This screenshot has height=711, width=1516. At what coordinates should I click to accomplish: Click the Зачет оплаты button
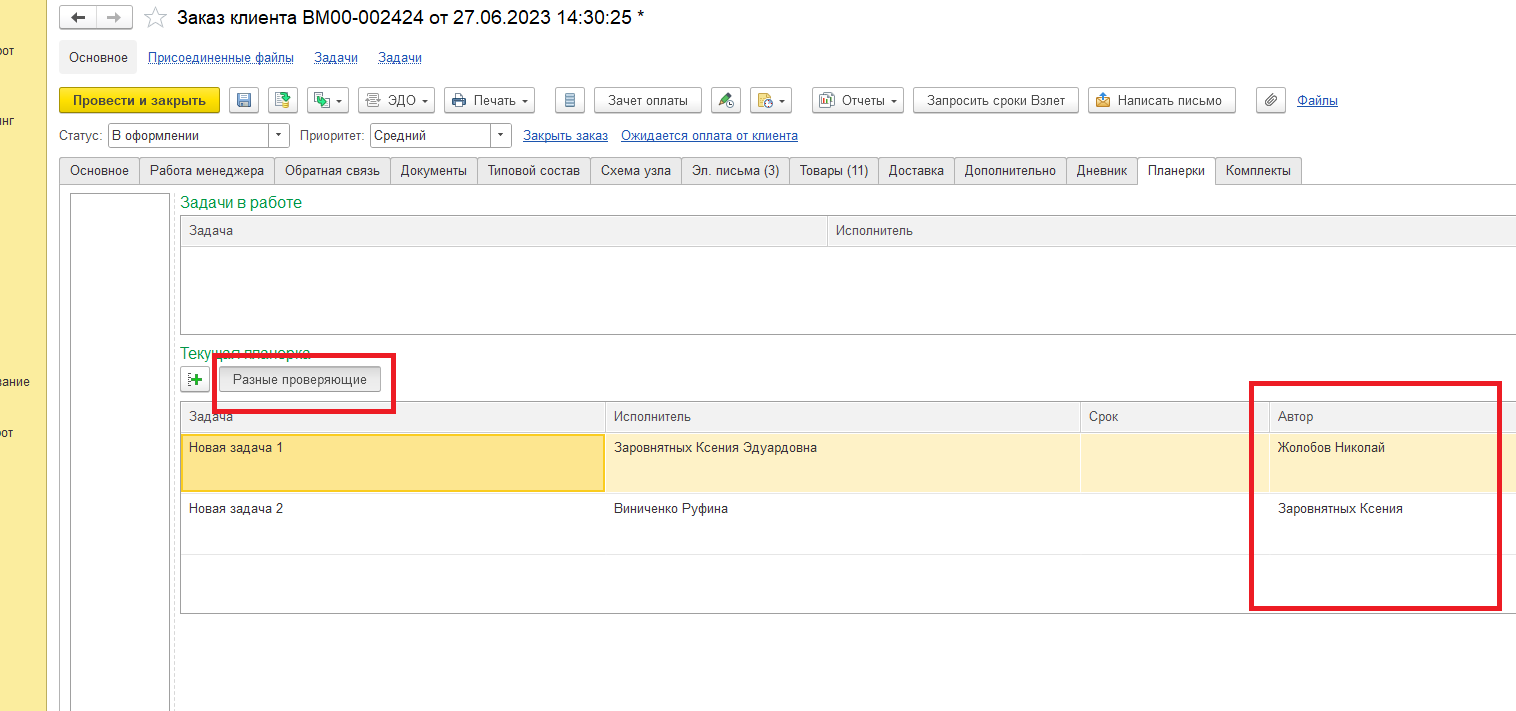coord(648,100)
